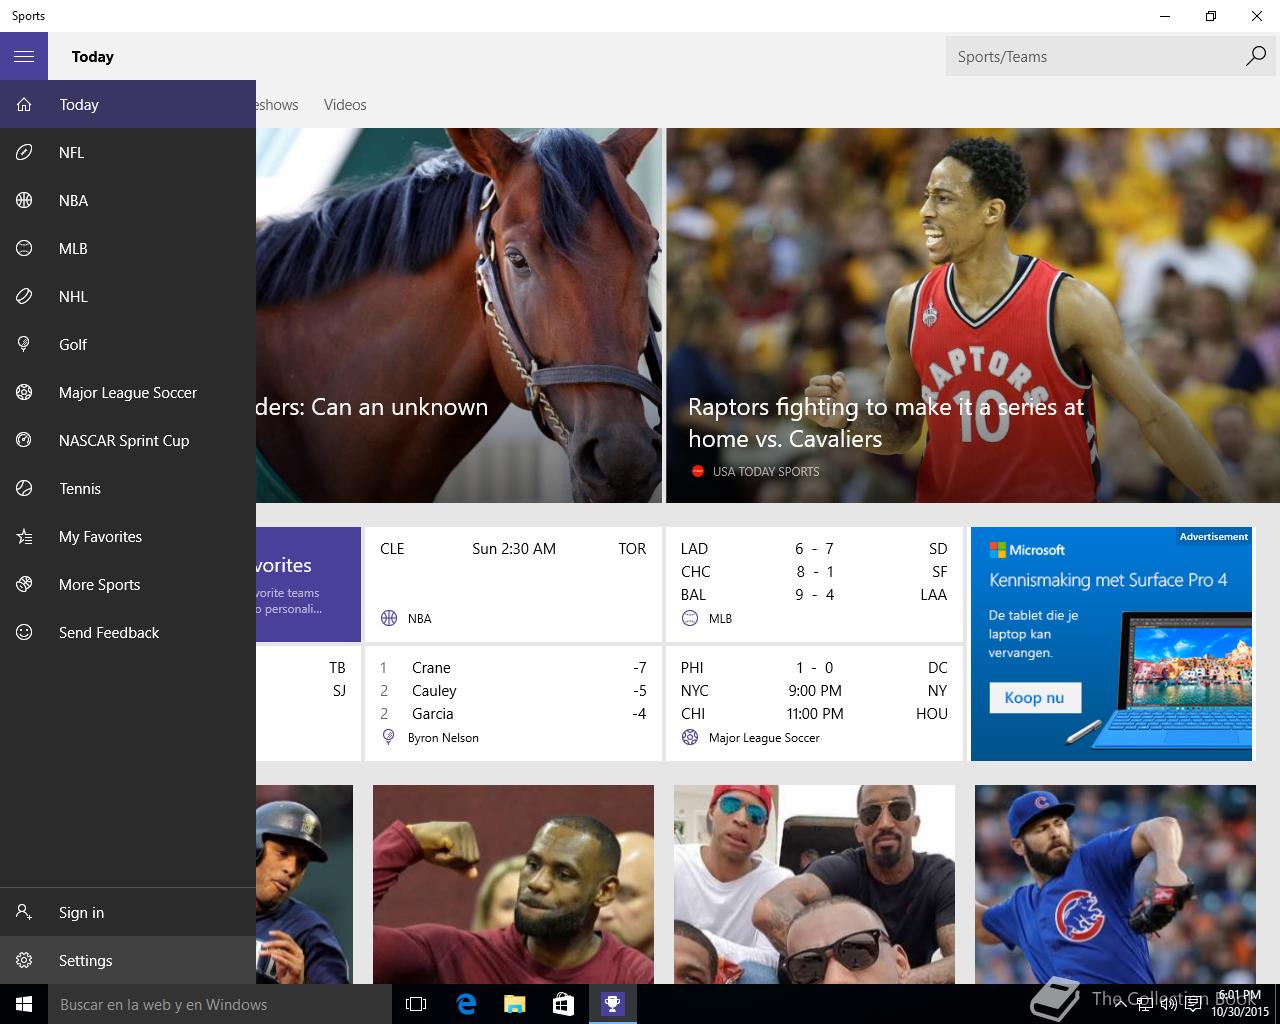Open NASCAR Sprint Cup section

pos(128,440)
